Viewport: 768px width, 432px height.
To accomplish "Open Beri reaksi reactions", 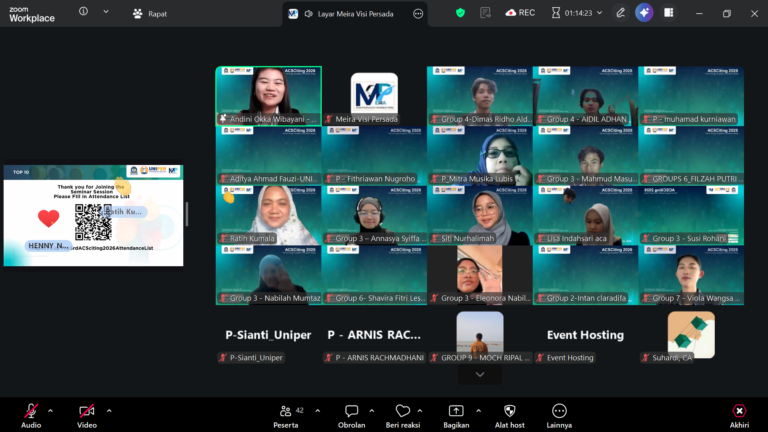I will click(403, 416).
